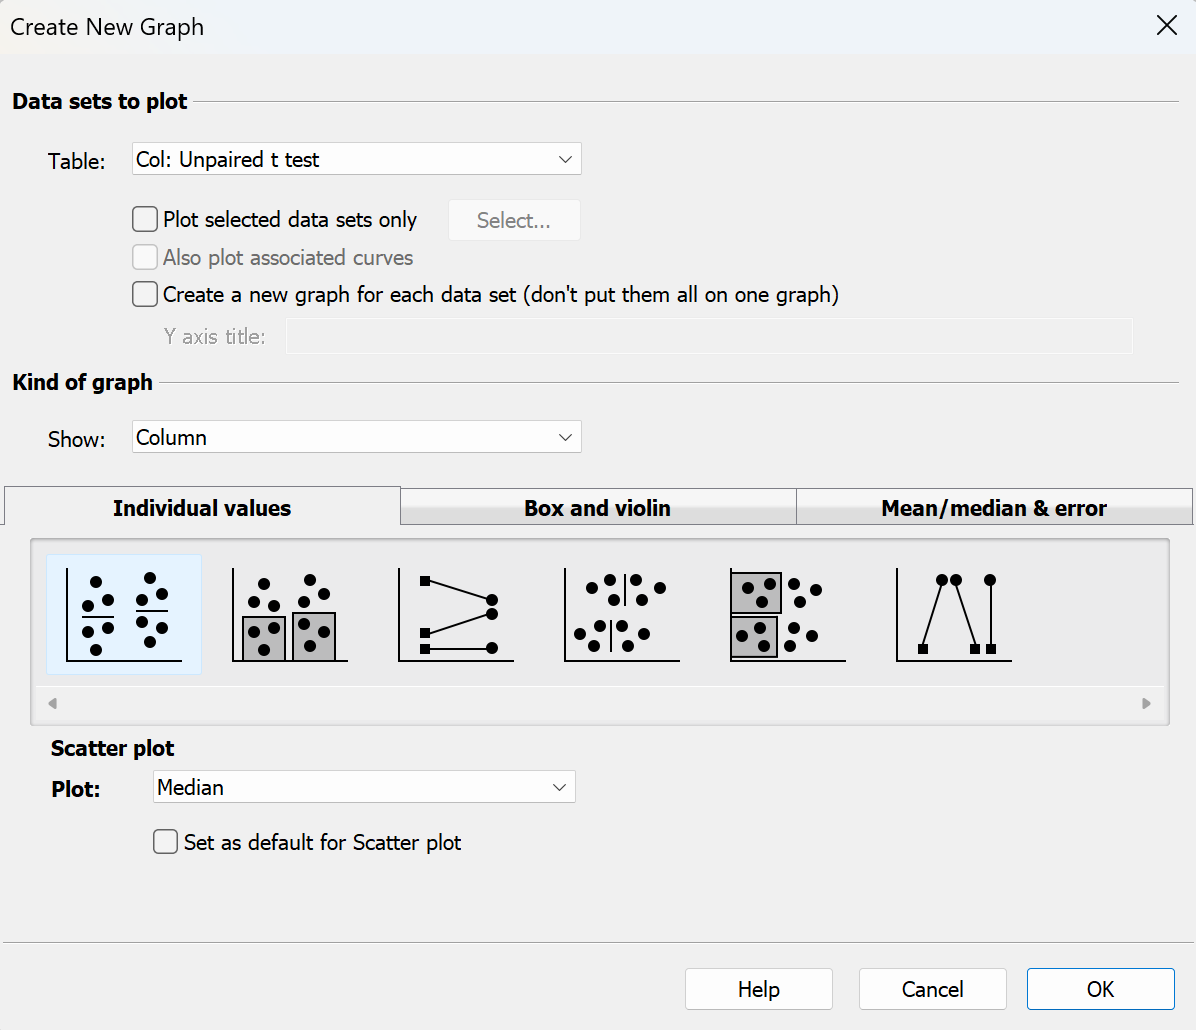The height and width of the screenshot is (1030, 1196).
Task: Click the right scroll arrow of graph gallery
Action: click(1145, 703)
